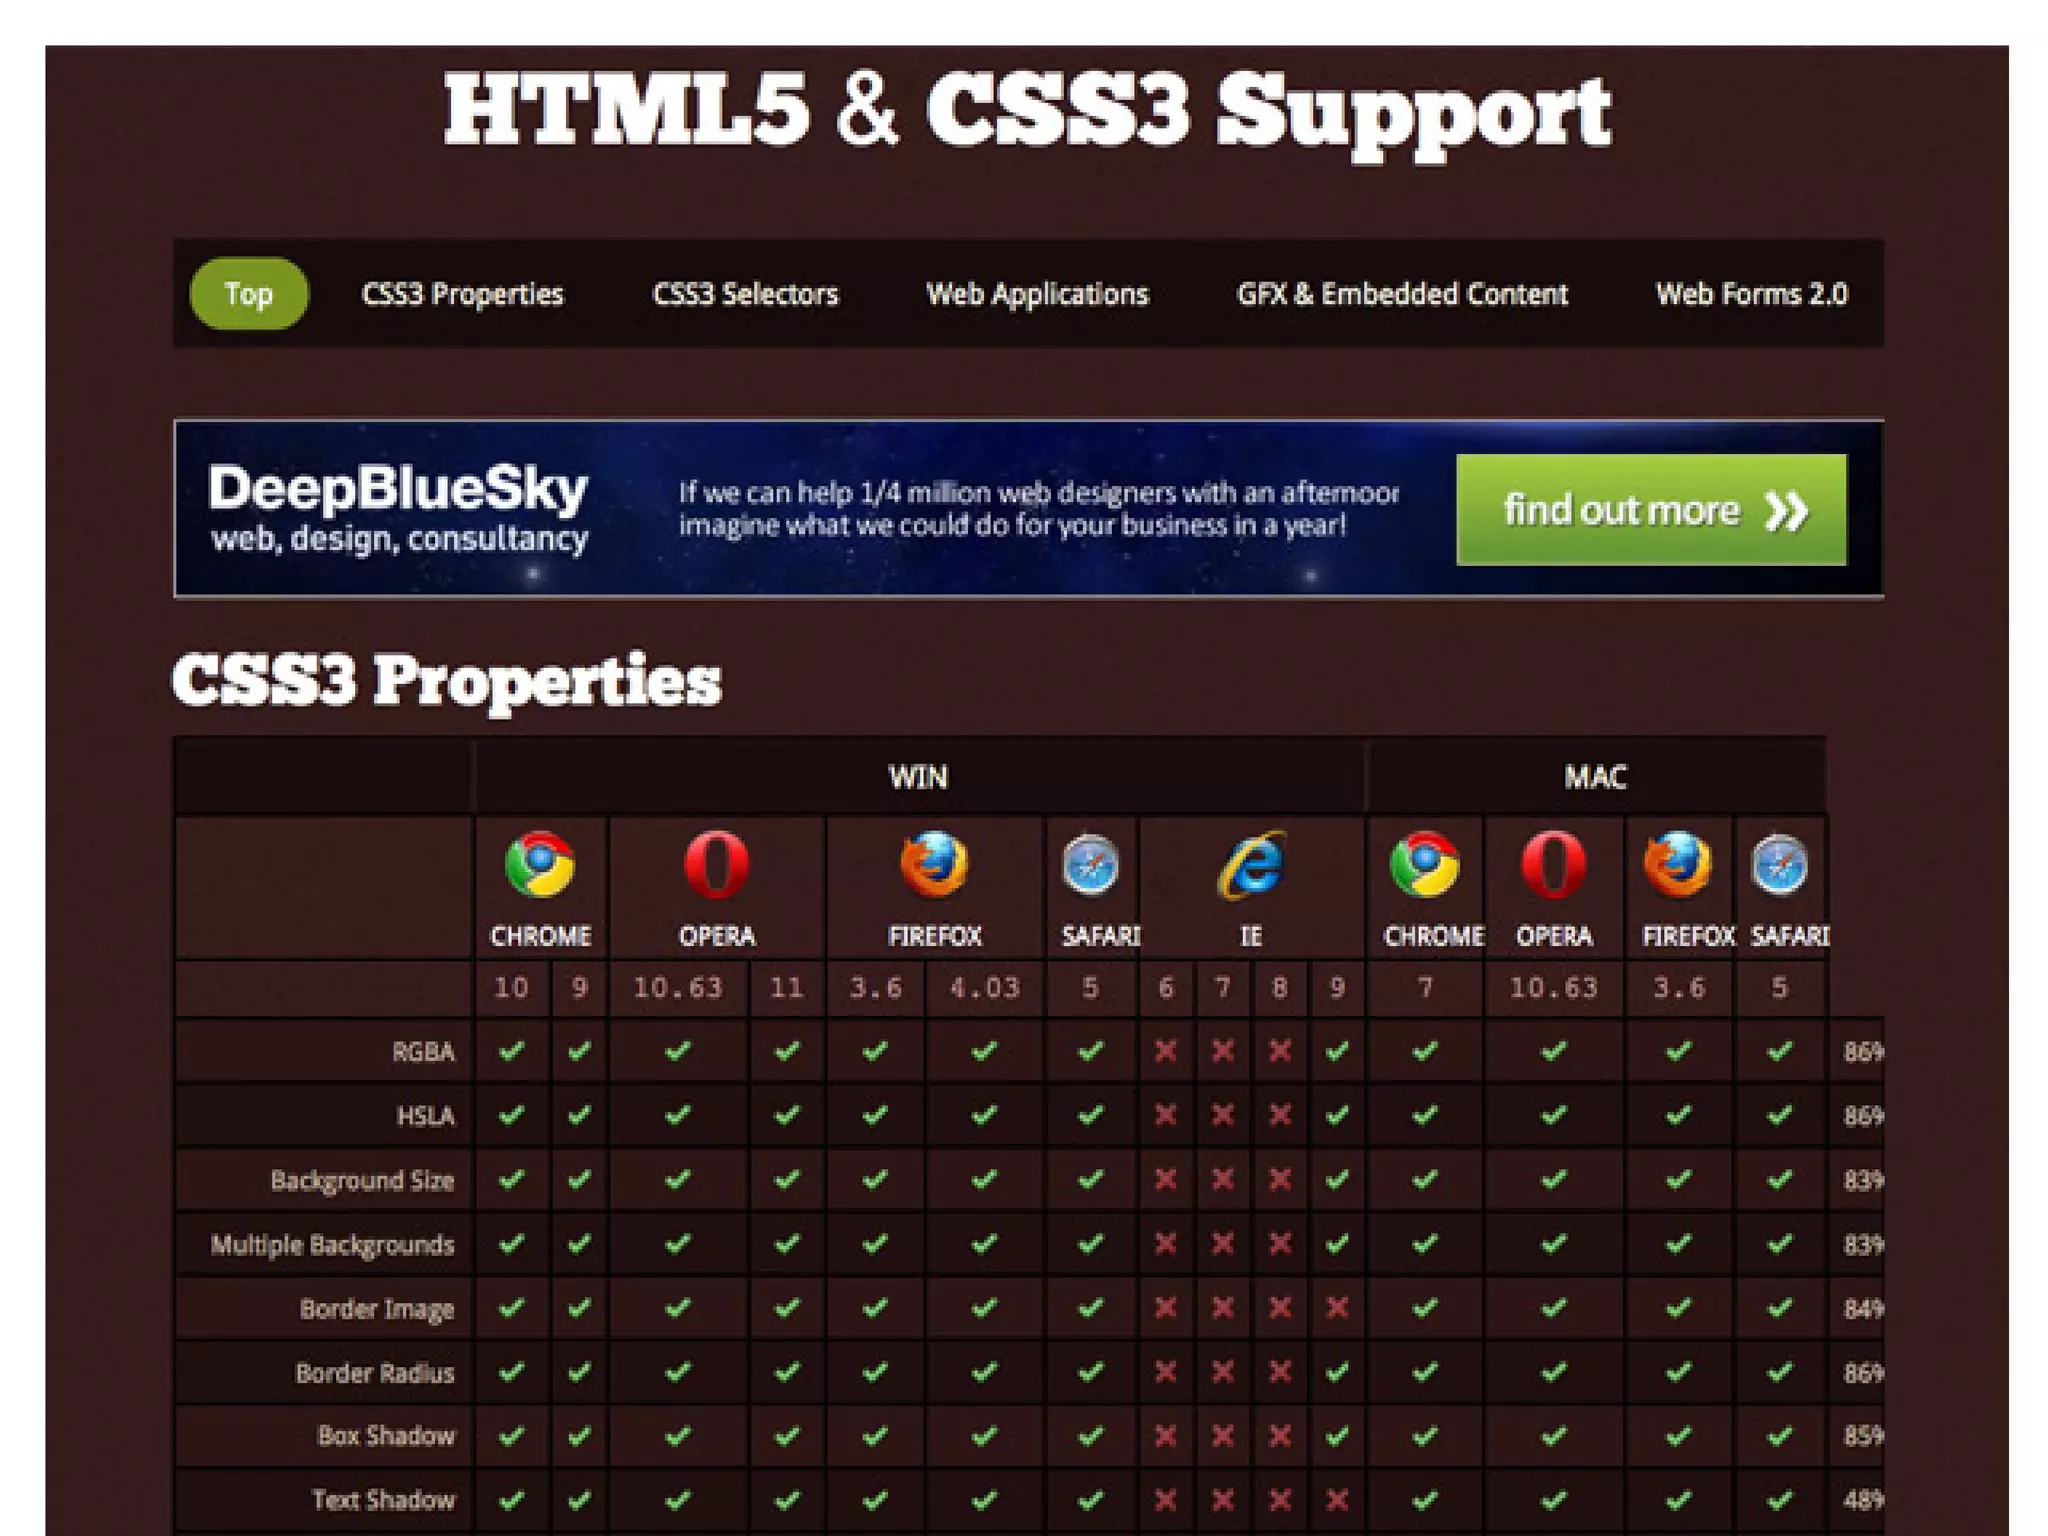
Task: Click the Mac Chrome browser icon
Action: pyautogui.click(x=1424, y=864)
